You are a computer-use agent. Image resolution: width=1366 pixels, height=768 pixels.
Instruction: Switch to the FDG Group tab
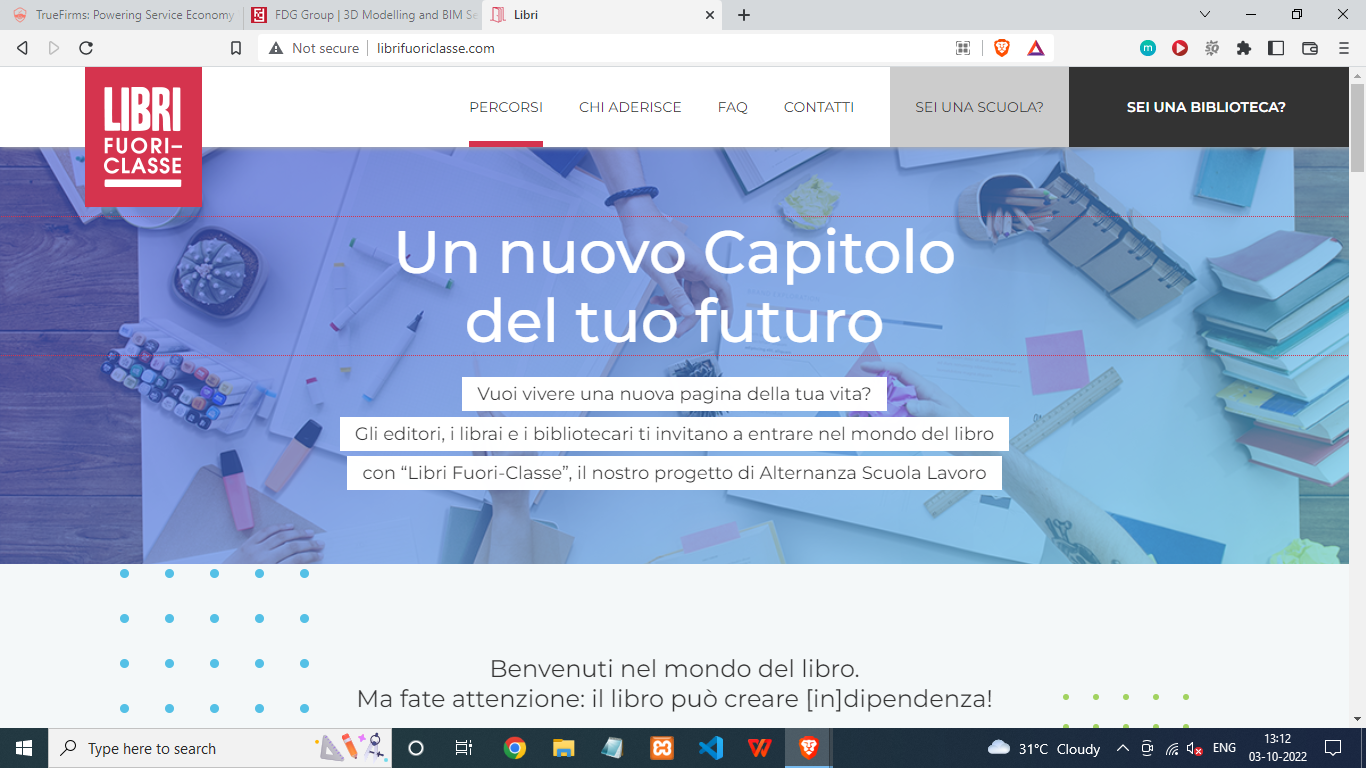point(363,15)
